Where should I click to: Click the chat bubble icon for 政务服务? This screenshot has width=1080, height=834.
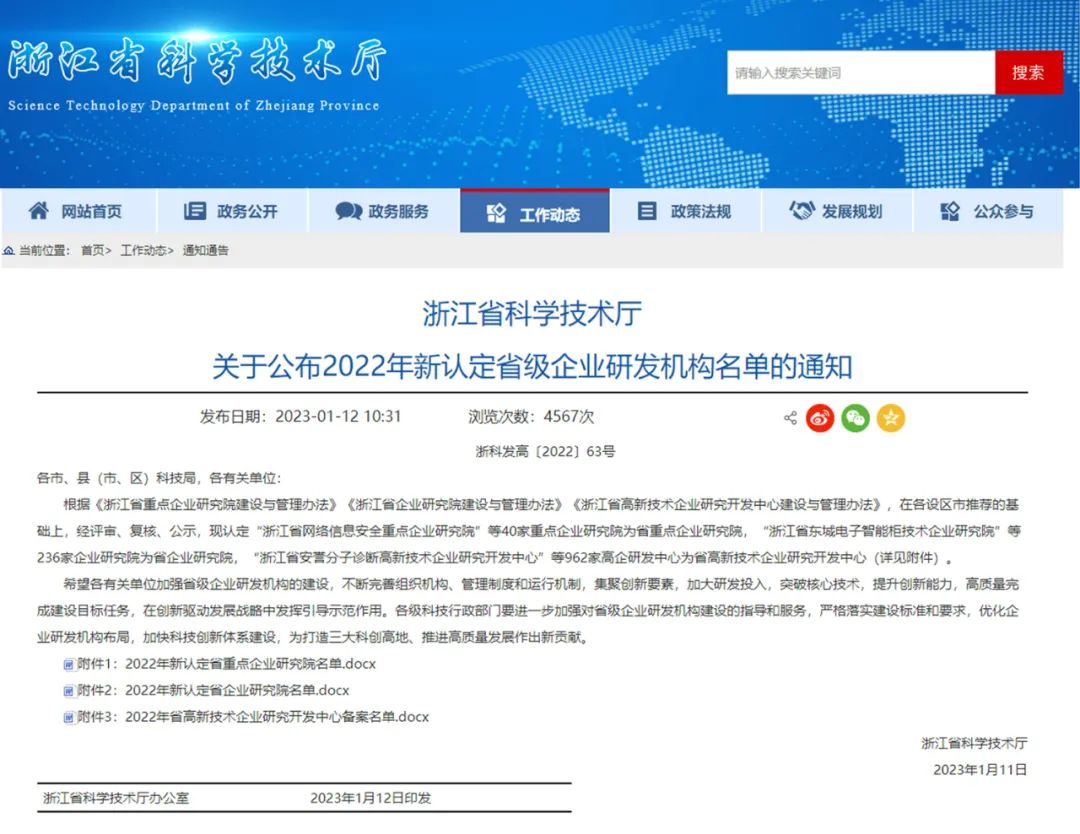[x=349, y=211]
